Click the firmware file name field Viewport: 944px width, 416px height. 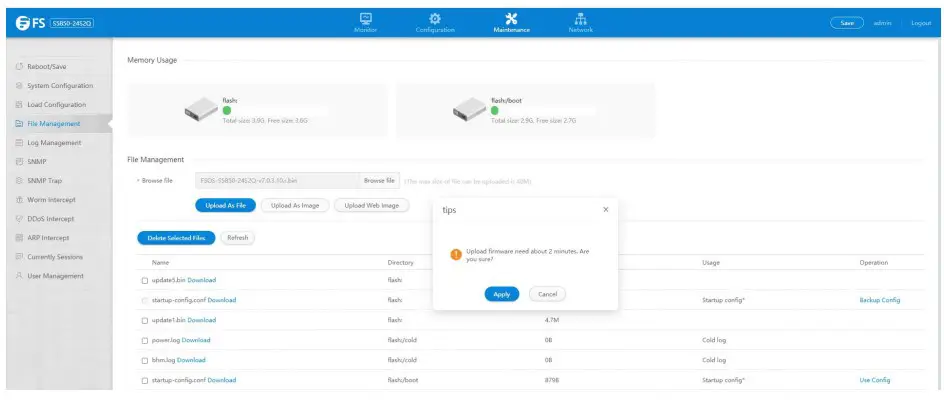277,181
